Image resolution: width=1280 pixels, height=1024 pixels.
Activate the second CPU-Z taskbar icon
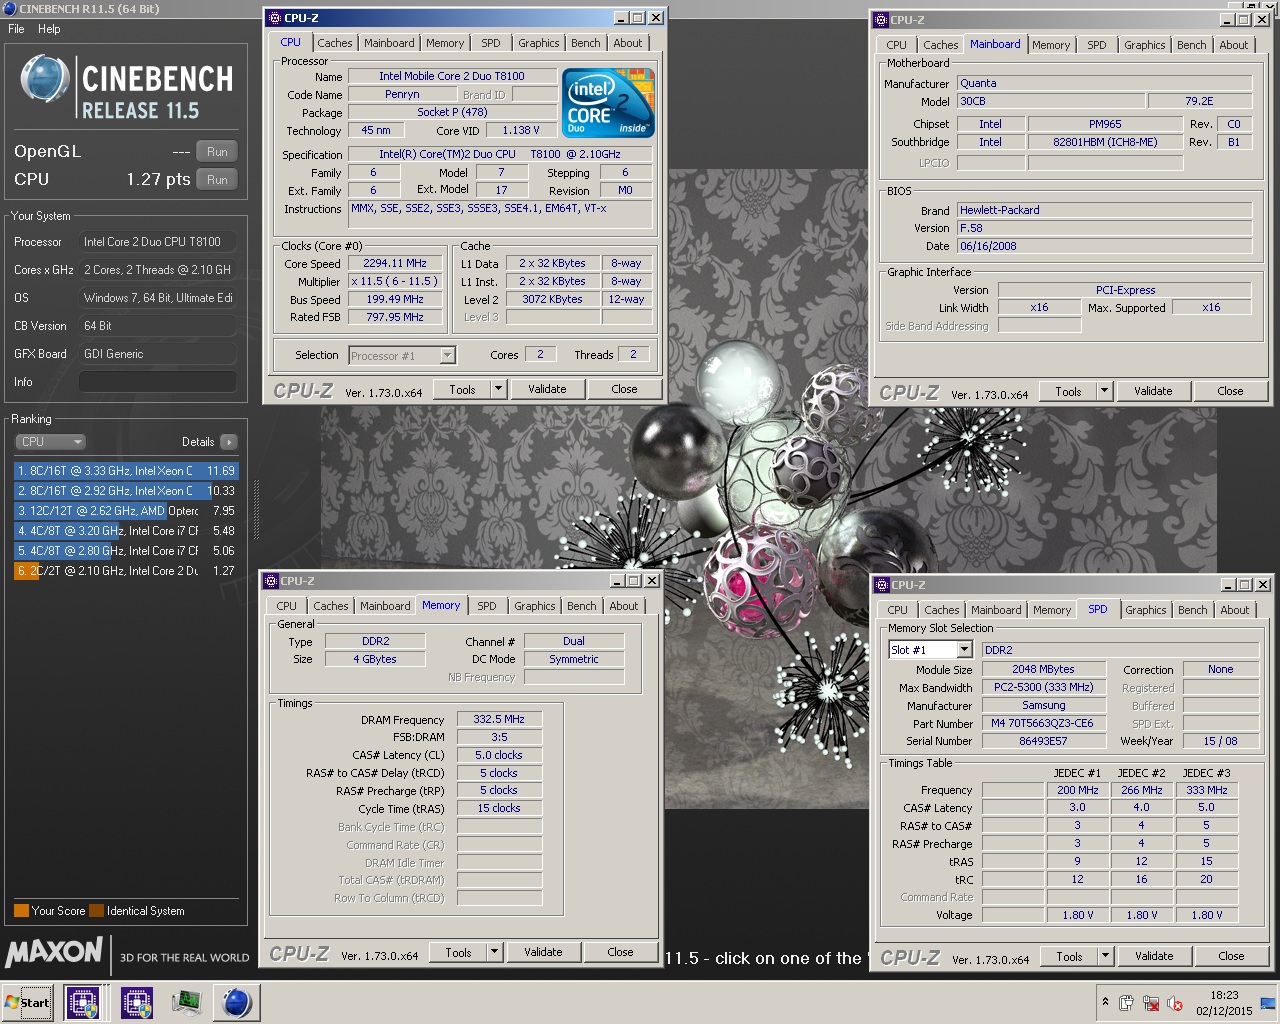(x=137, y=1003)
